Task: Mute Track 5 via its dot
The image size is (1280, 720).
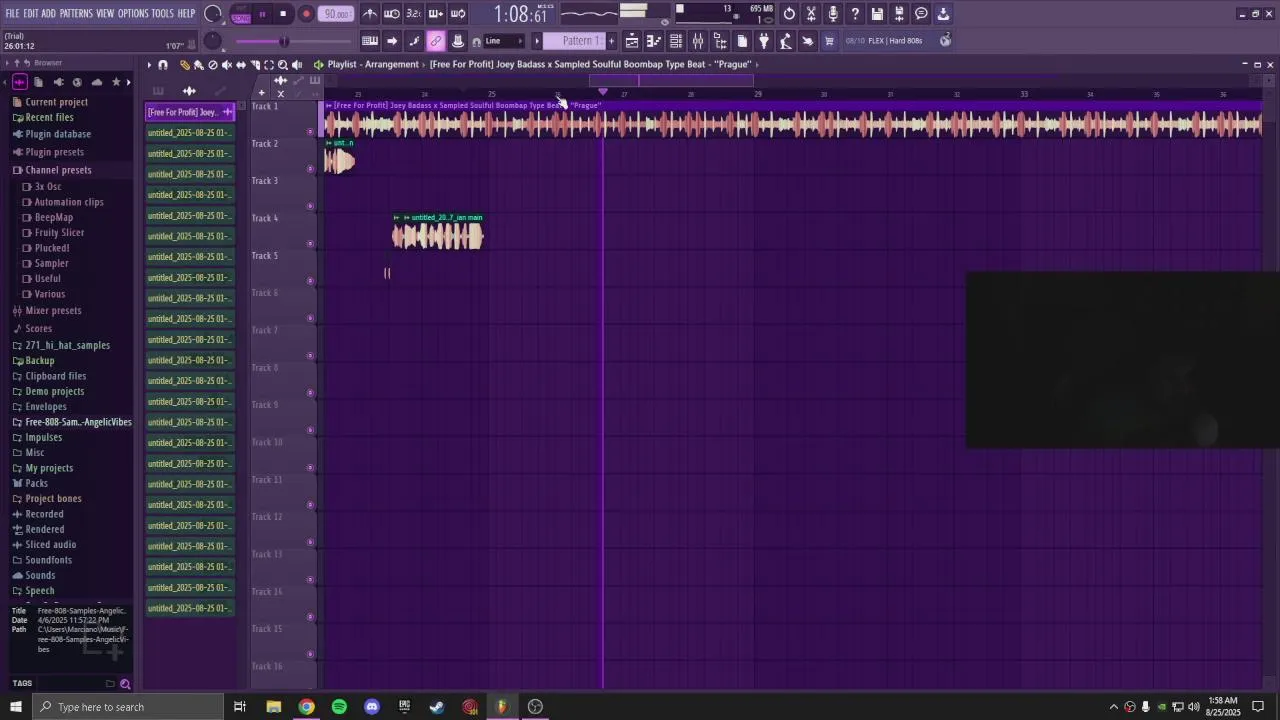Action: tap(310, 281)
